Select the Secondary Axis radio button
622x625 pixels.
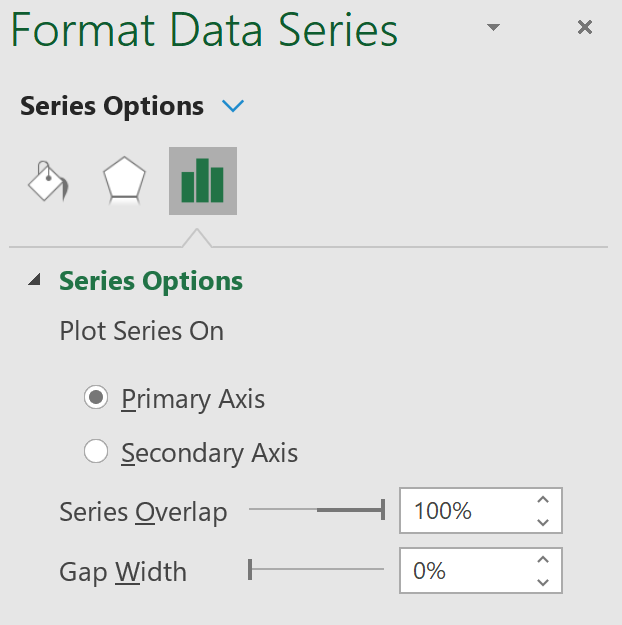coord(96,451)
